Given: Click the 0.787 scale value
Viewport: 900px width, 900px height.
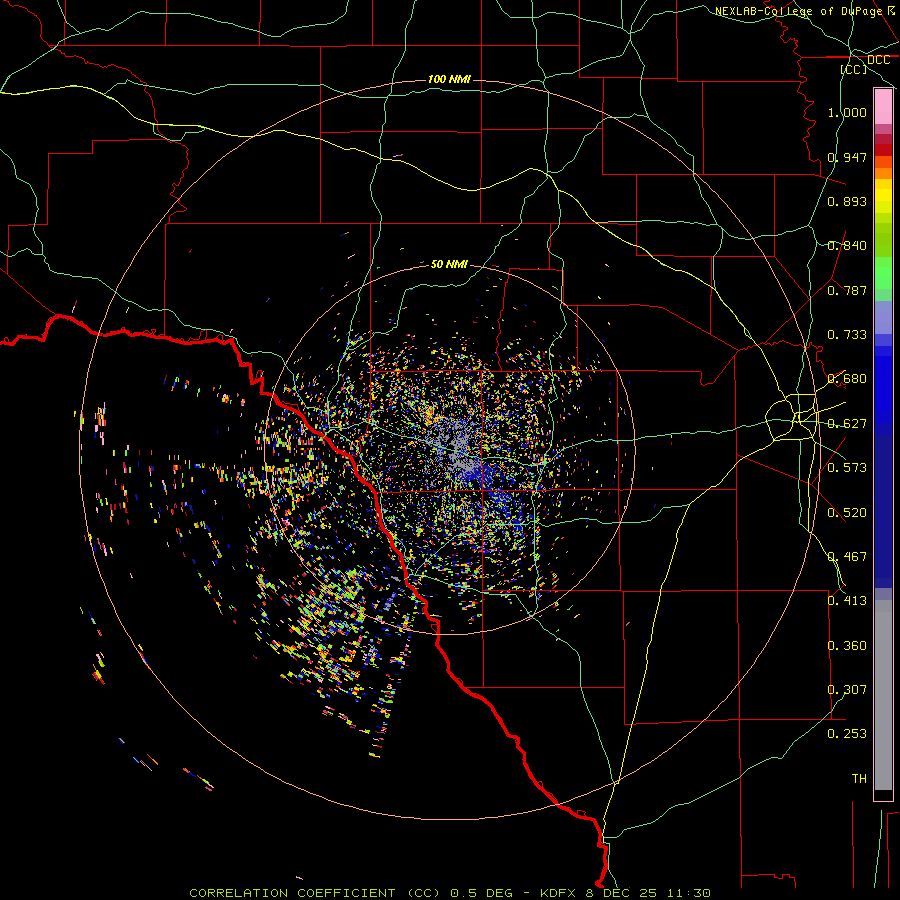Looking at the screenshot, I should pyautogui.click(x=847, y=290).
